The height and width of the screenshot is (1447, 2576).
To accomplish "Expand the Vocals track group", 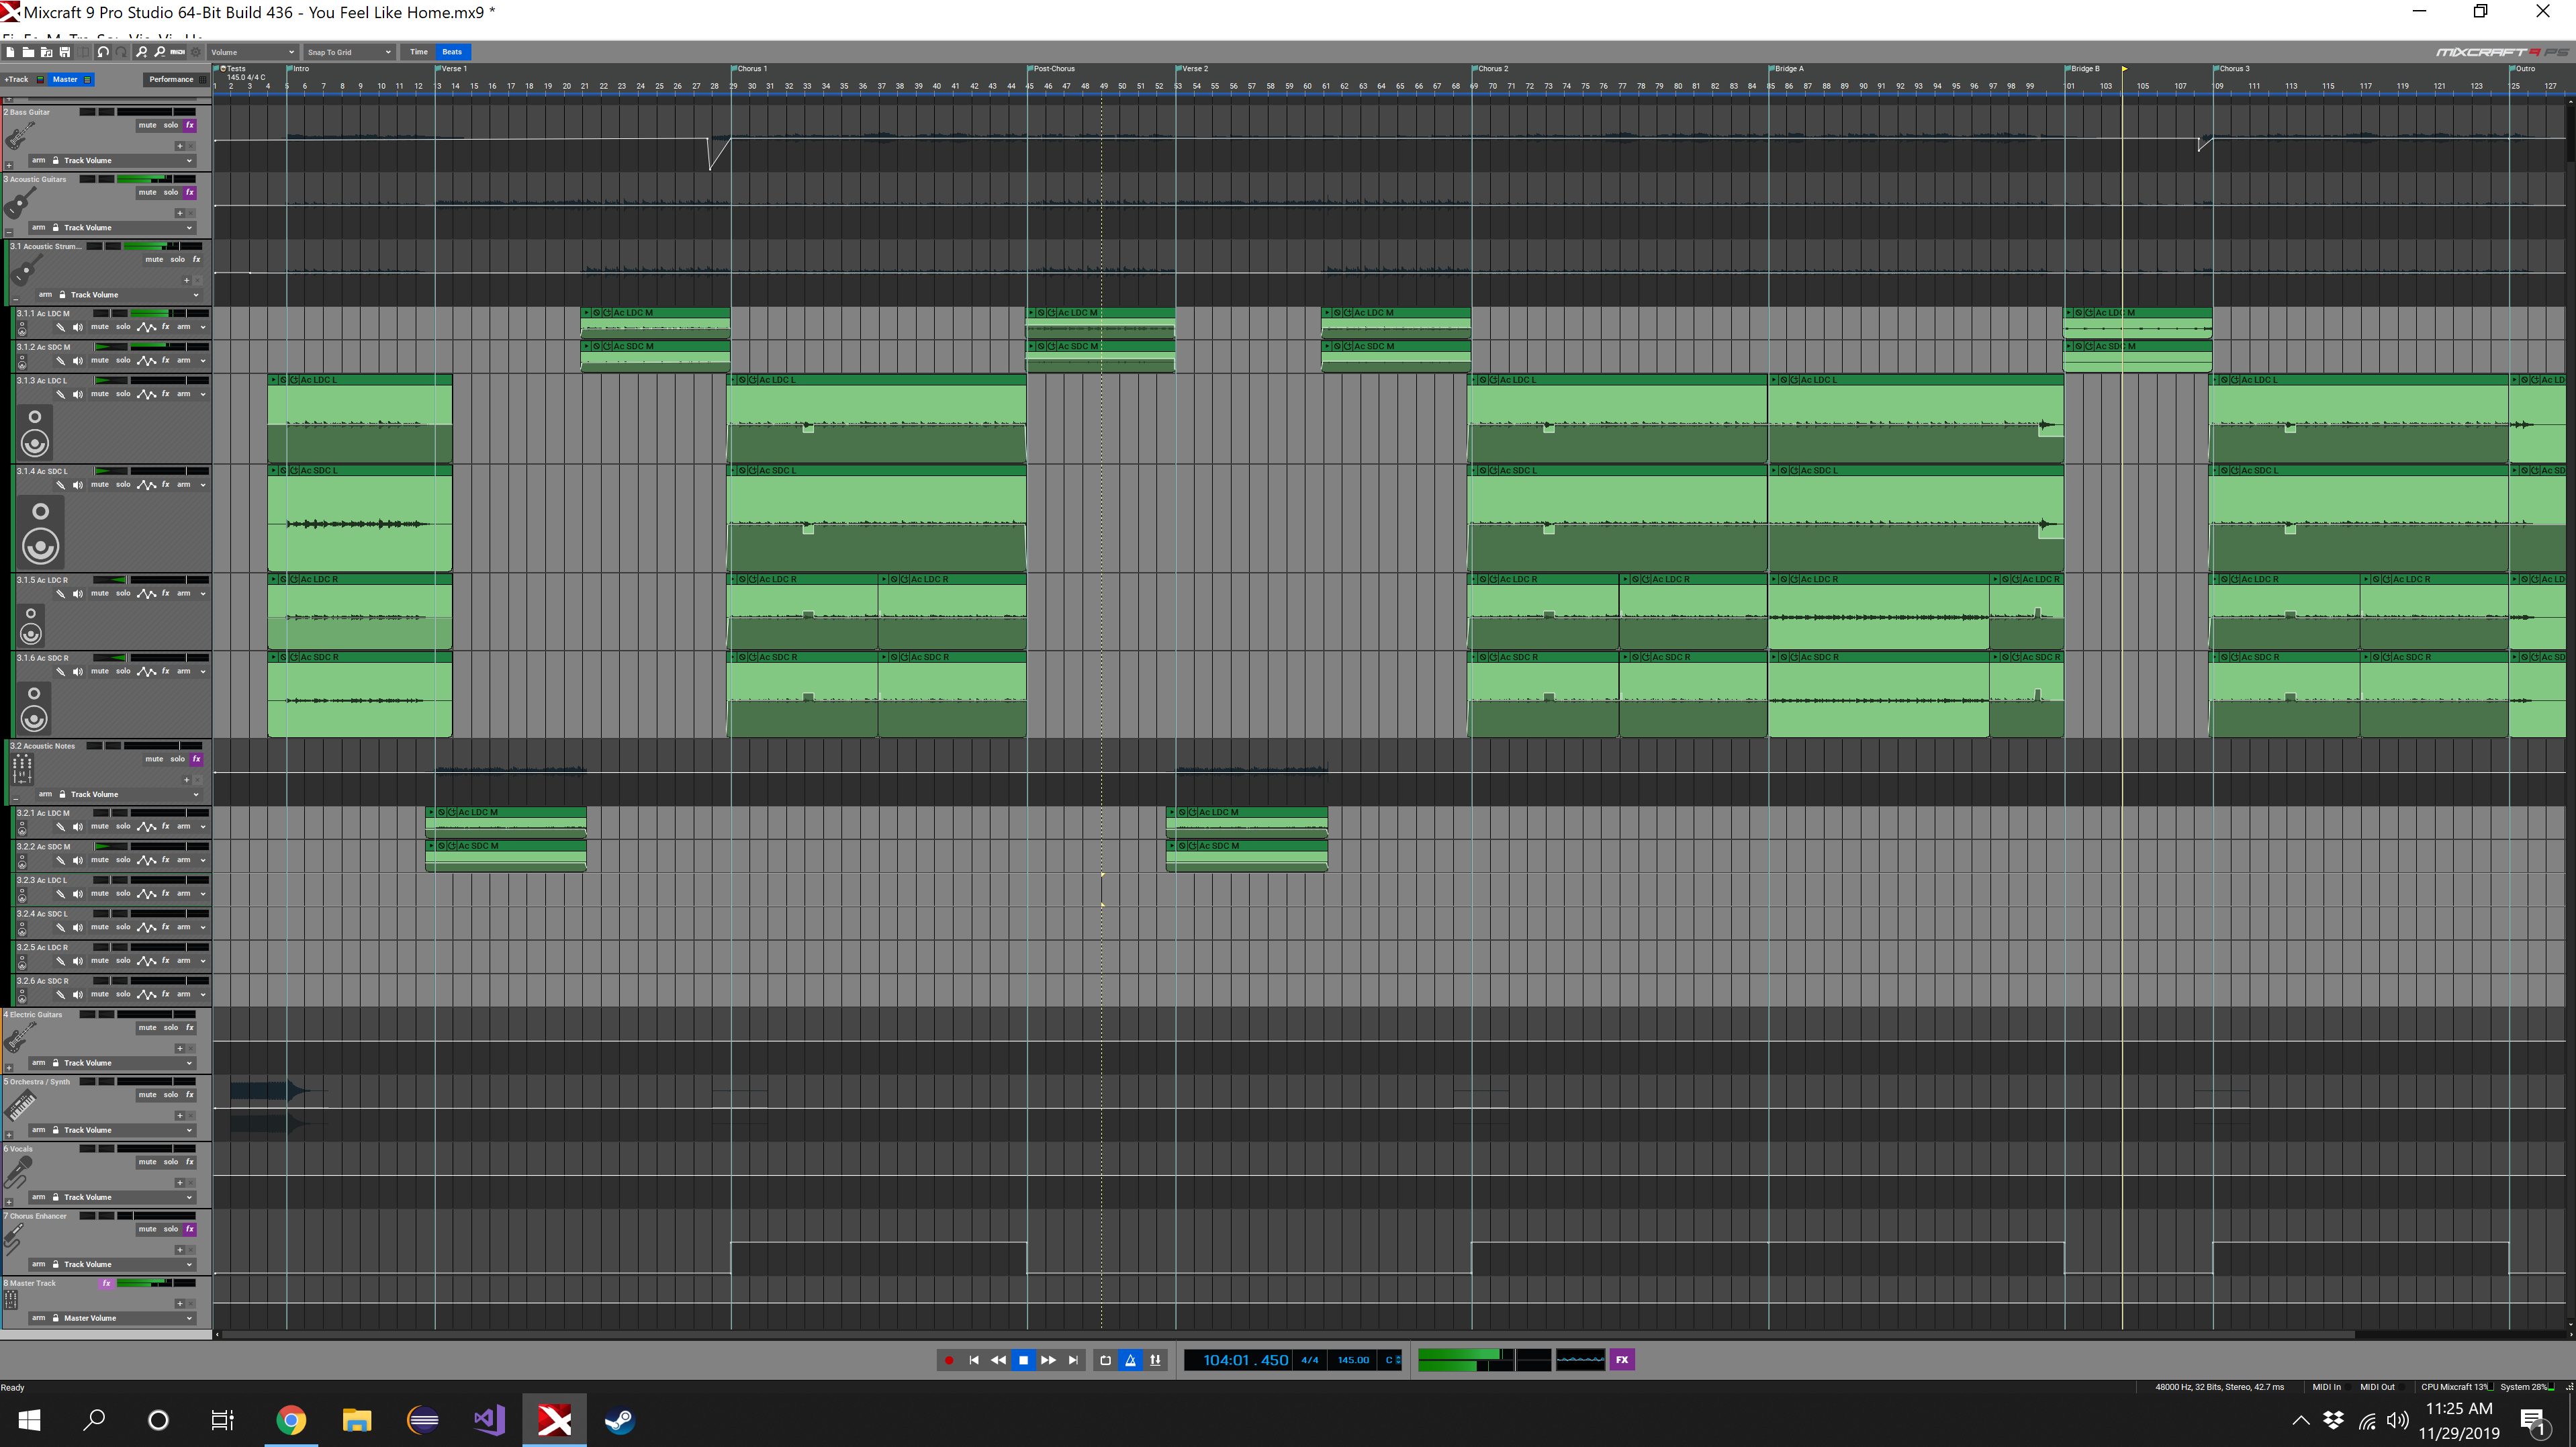I will point(9,1203).
